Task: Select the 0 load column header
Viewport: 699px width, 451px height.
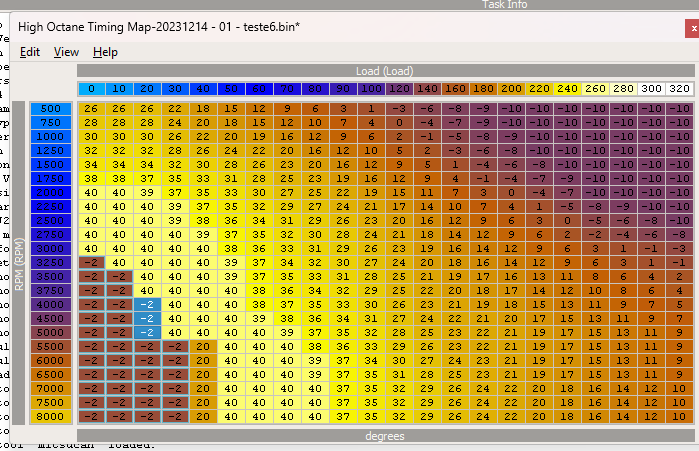Action: [x=91, y=88]
